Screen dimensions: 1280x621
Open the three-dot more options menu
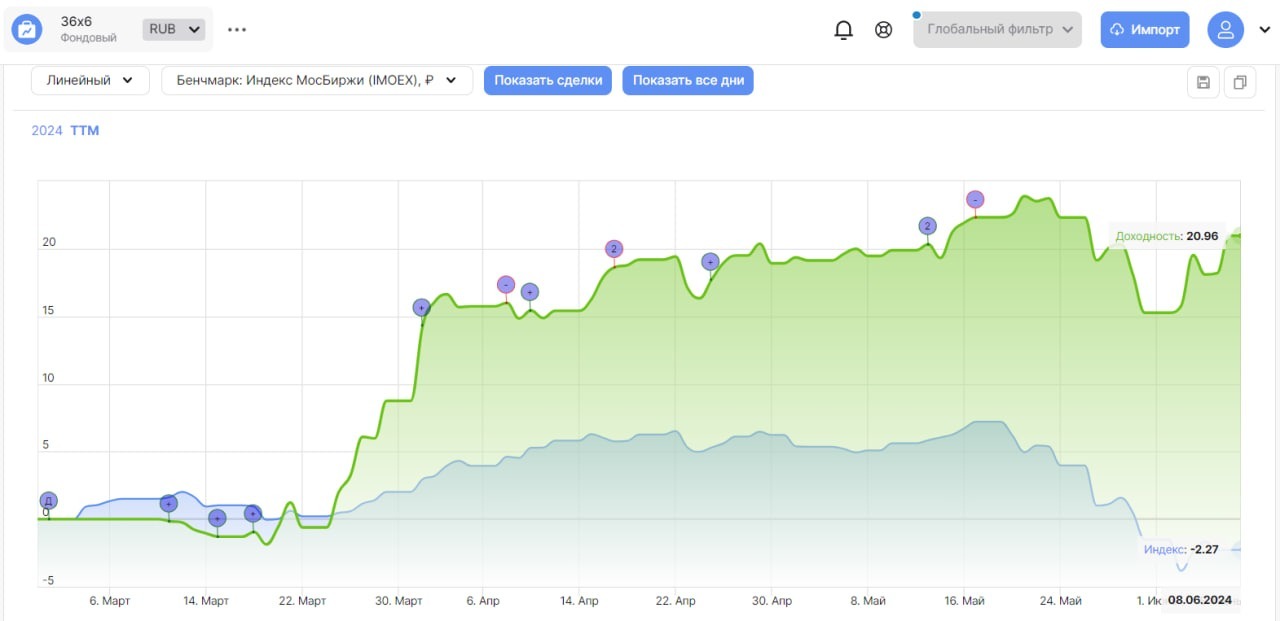[x=237, y=29]
